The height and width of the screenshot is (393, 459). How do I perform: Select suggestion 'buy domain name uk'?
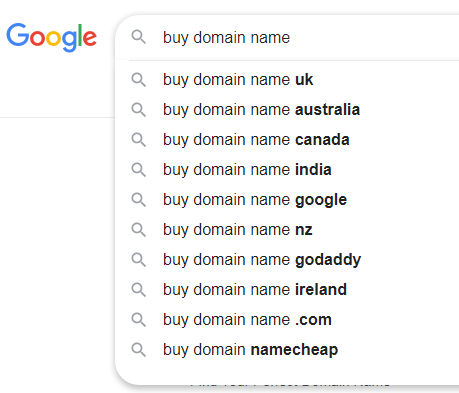click(287, 80)
